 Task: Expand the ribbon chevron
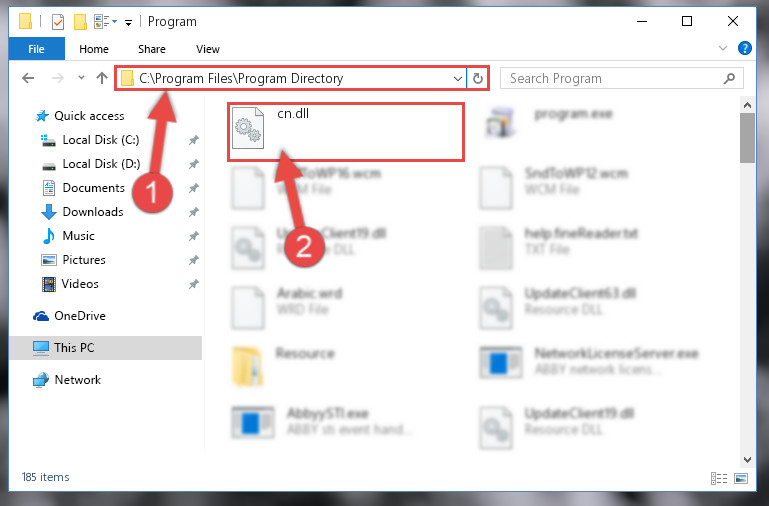pos(722,48)
